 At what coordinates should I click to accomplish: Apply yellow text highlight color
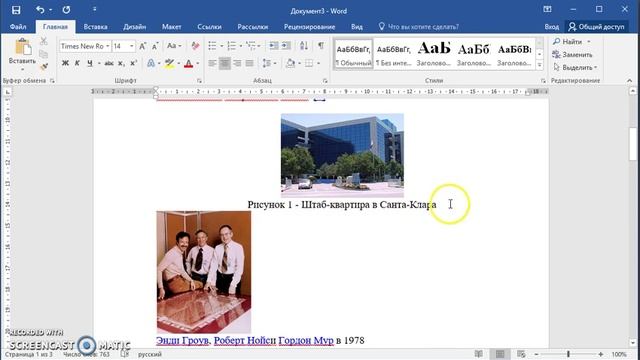pos(169,63)
